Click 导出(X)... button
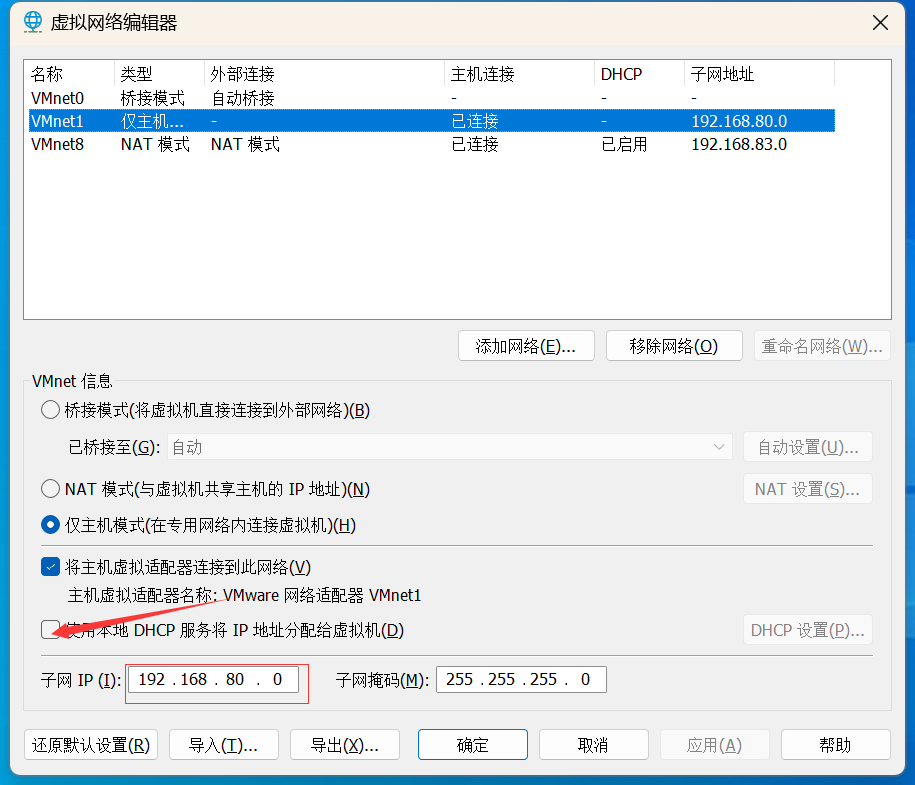 tap(344, 745)
